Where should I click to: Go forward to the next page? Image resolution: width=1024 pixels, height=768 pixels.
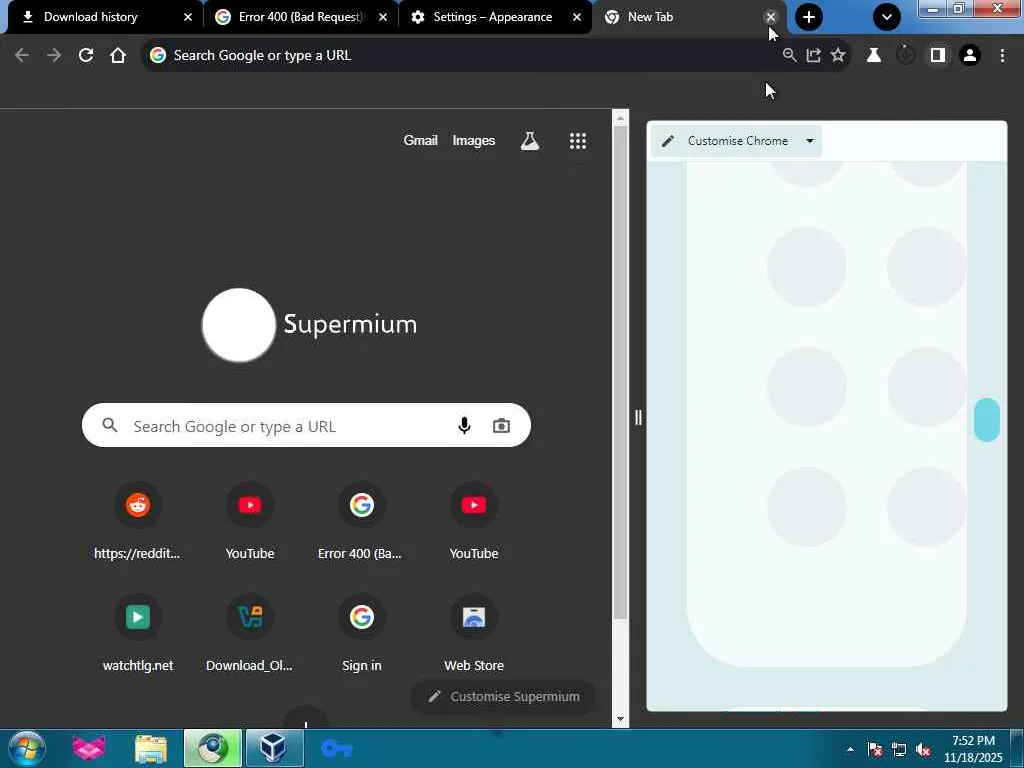pyautogui.click(x=54, y=56)
